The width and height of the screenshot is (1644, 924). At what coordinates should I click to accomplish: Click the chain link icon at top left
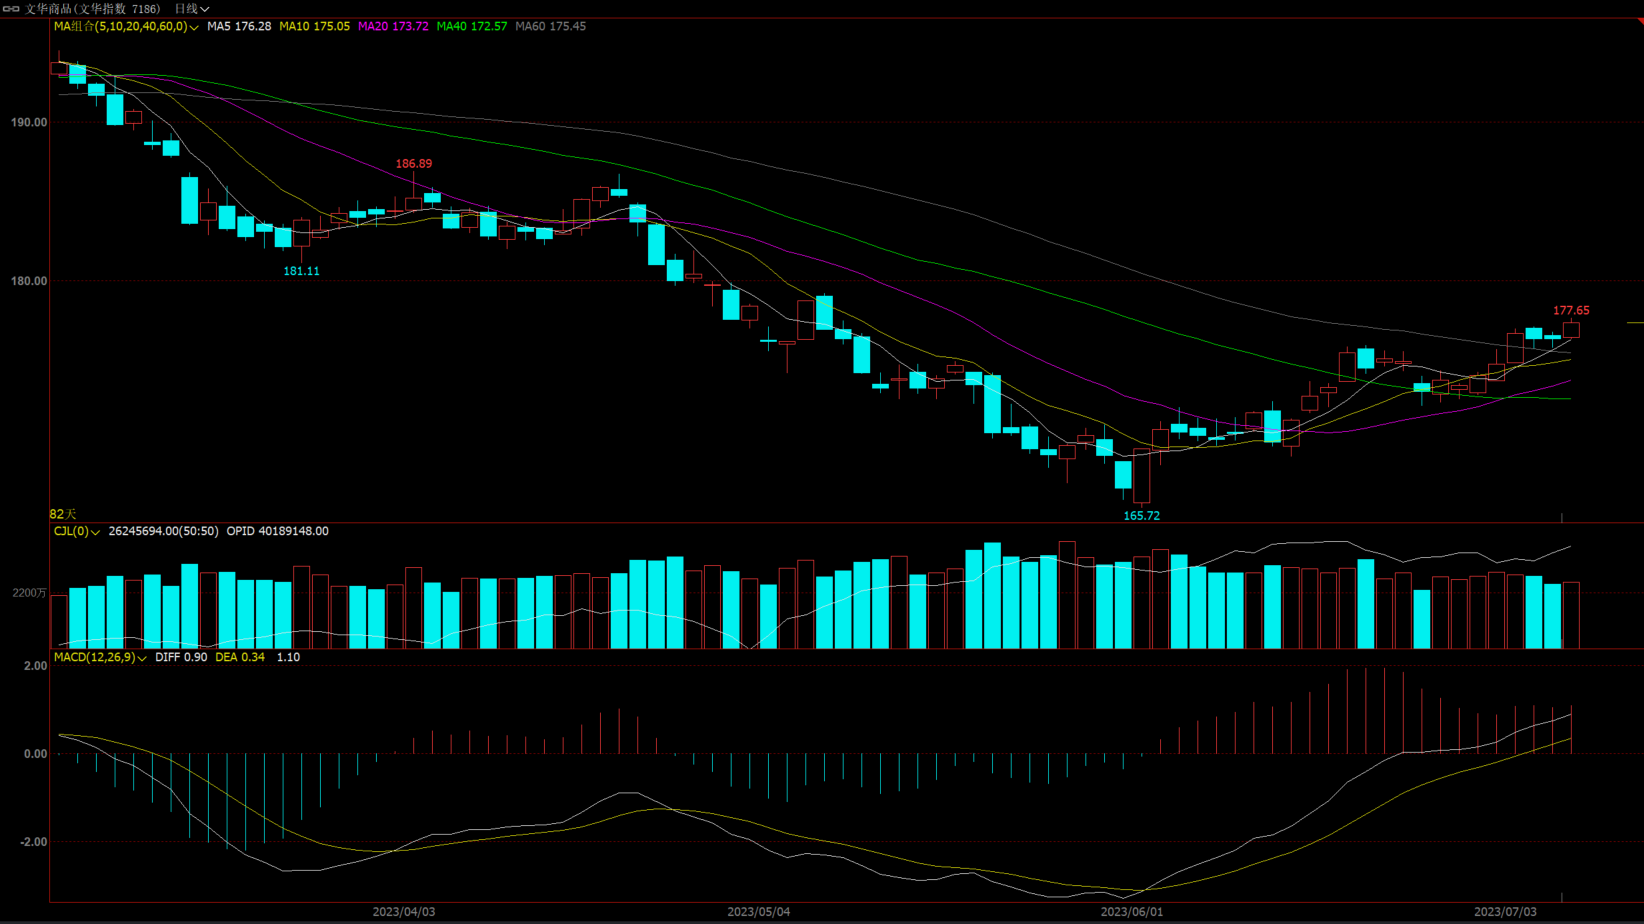tap(11, 9)
